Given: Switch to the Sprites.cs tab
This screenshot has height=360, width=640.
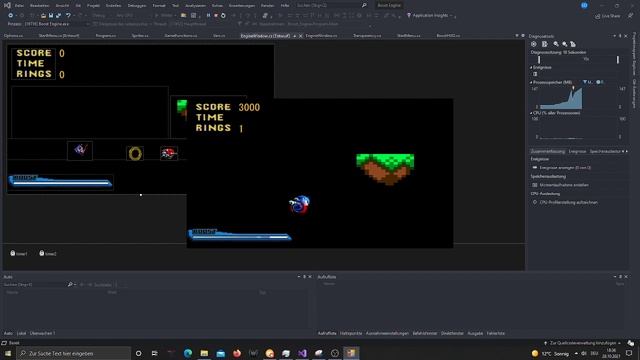Looking at the screenshot, I should (140, 36).
